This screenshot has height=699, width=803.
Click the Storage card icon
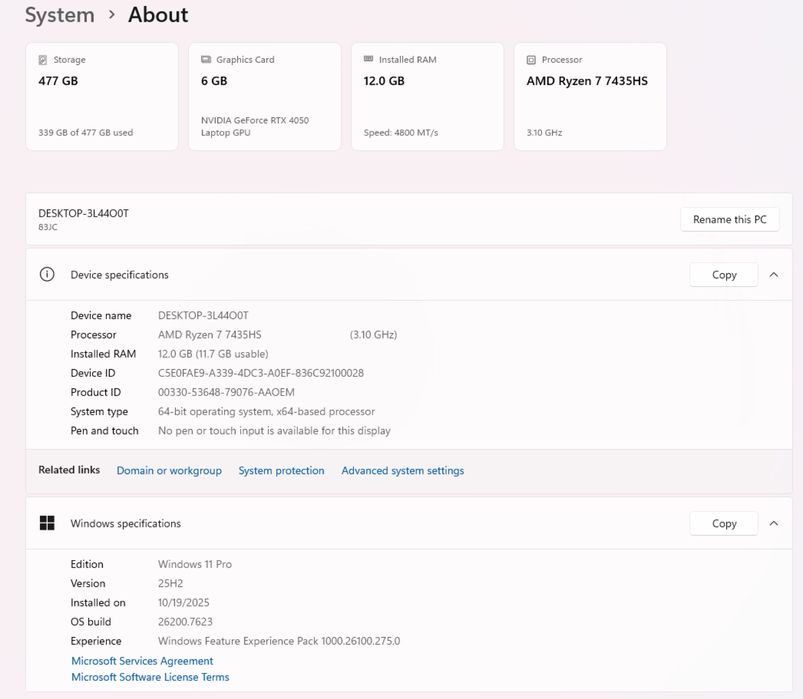click(43, 60)
